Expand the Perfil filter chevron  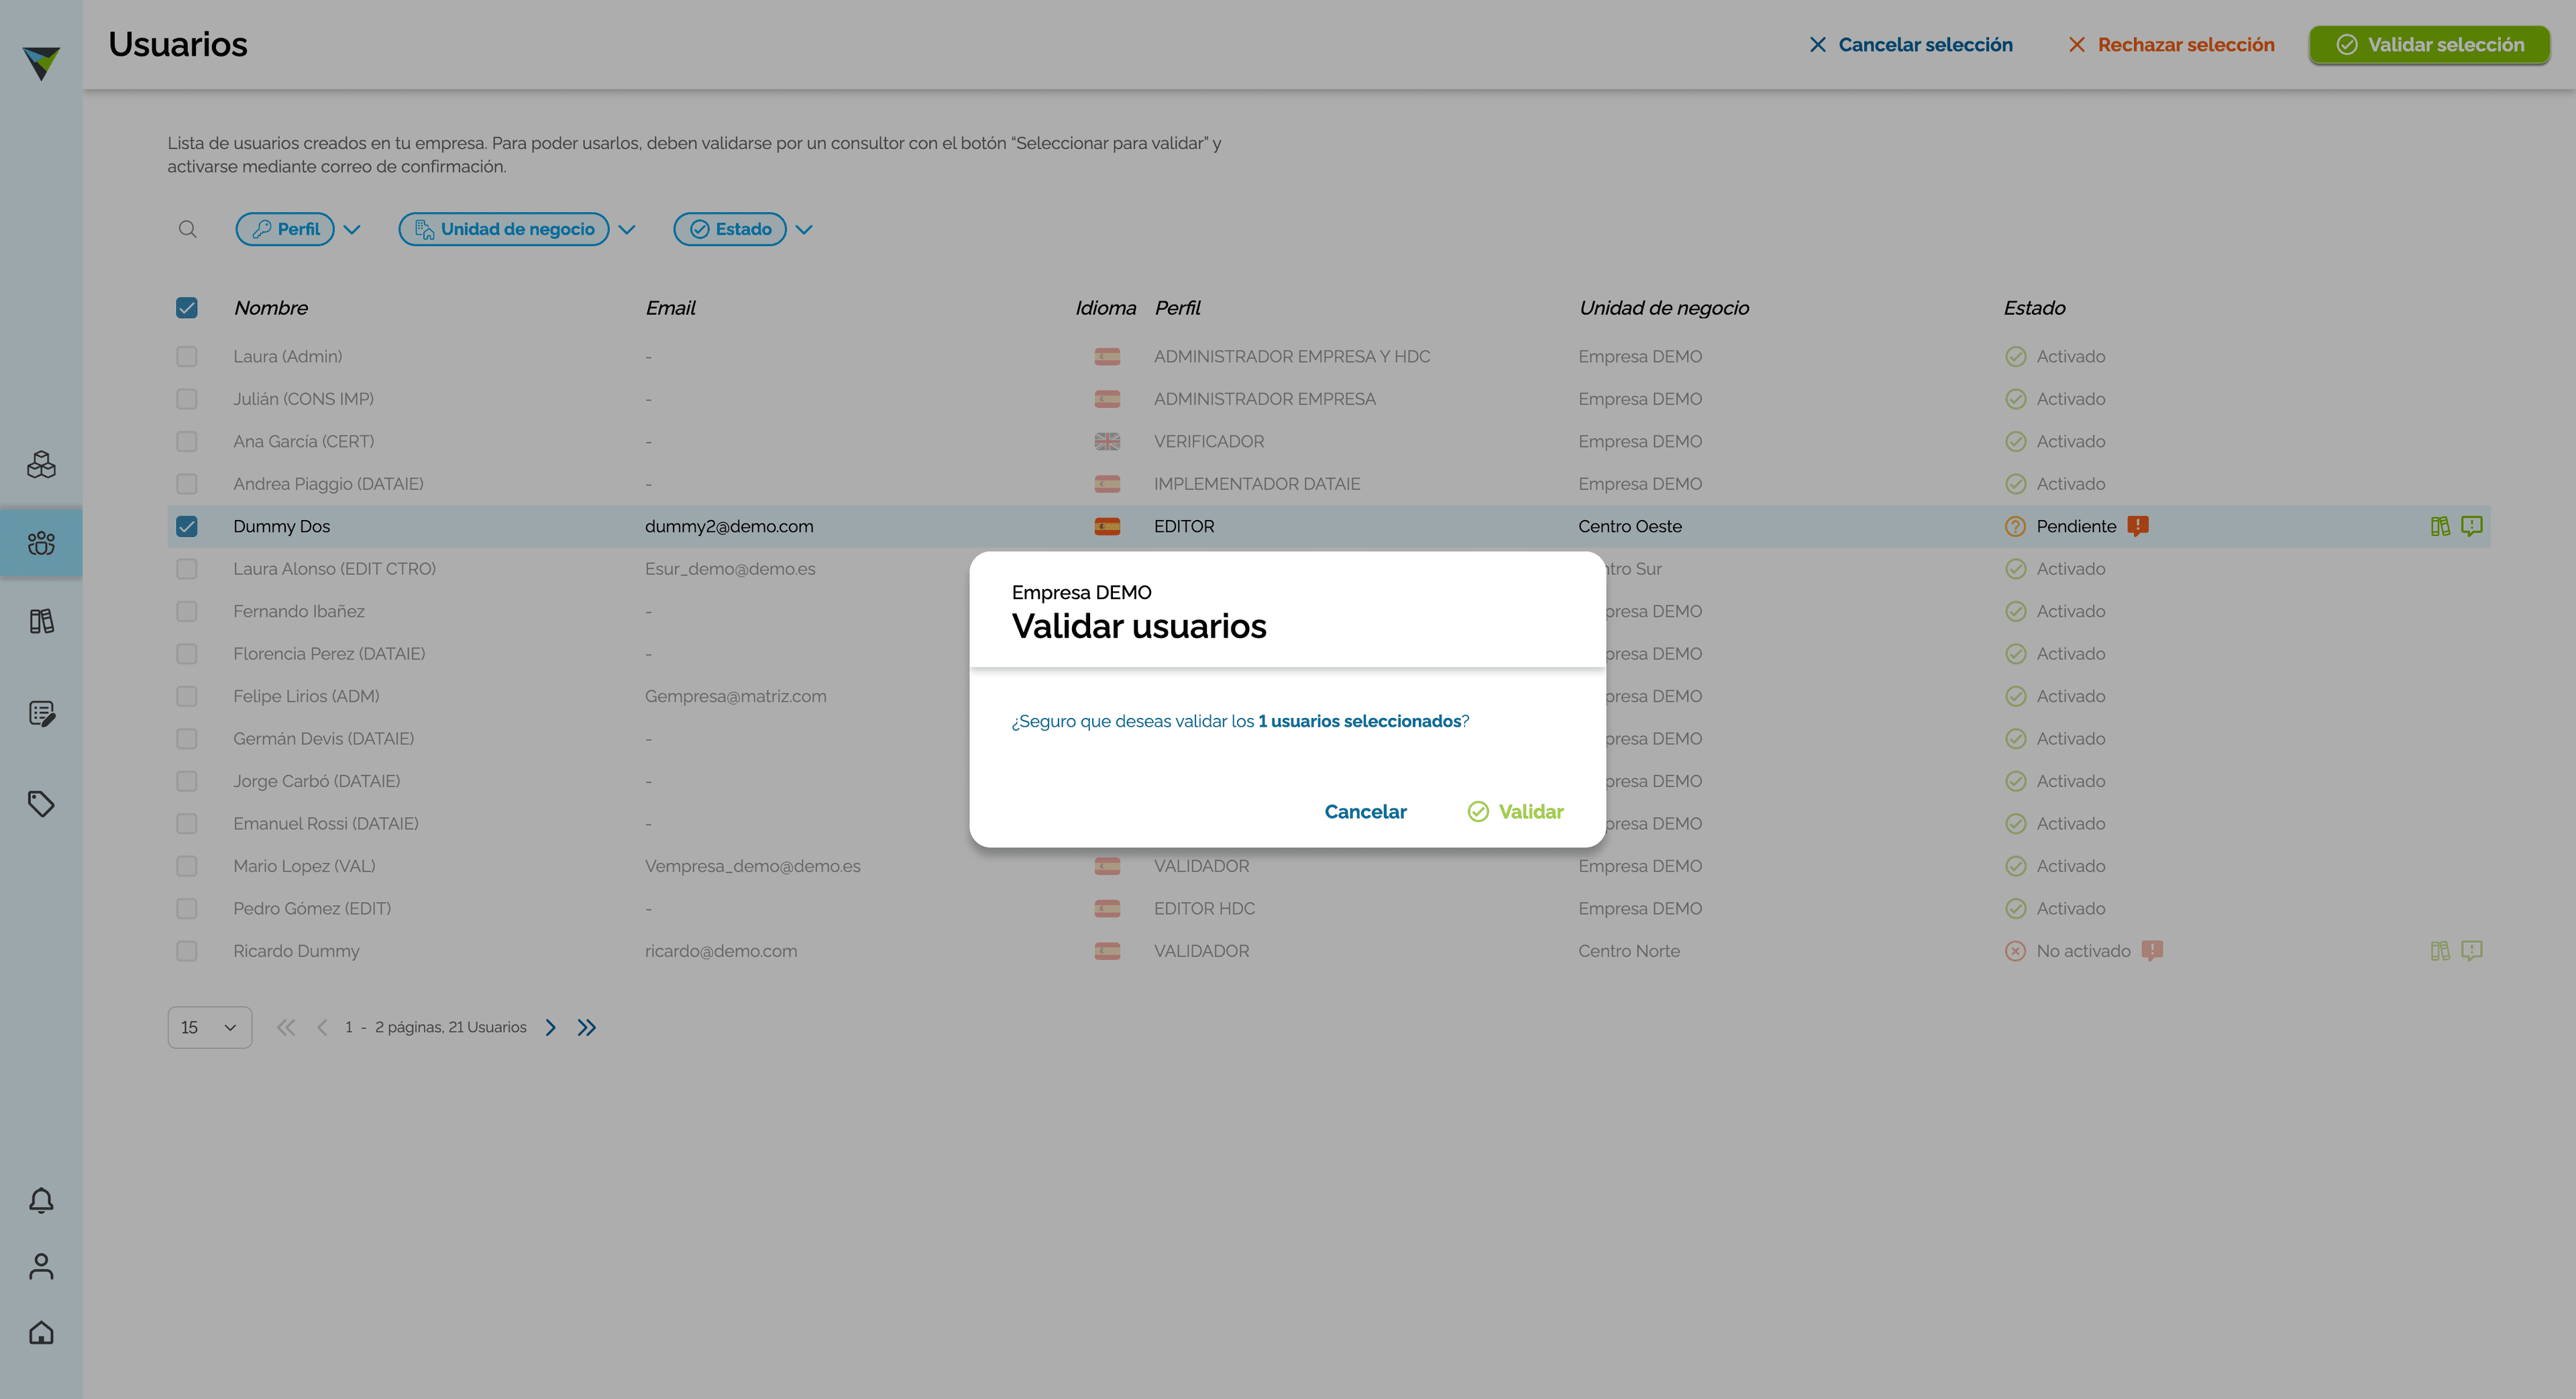pyautogui.click(x=352, y=229)
